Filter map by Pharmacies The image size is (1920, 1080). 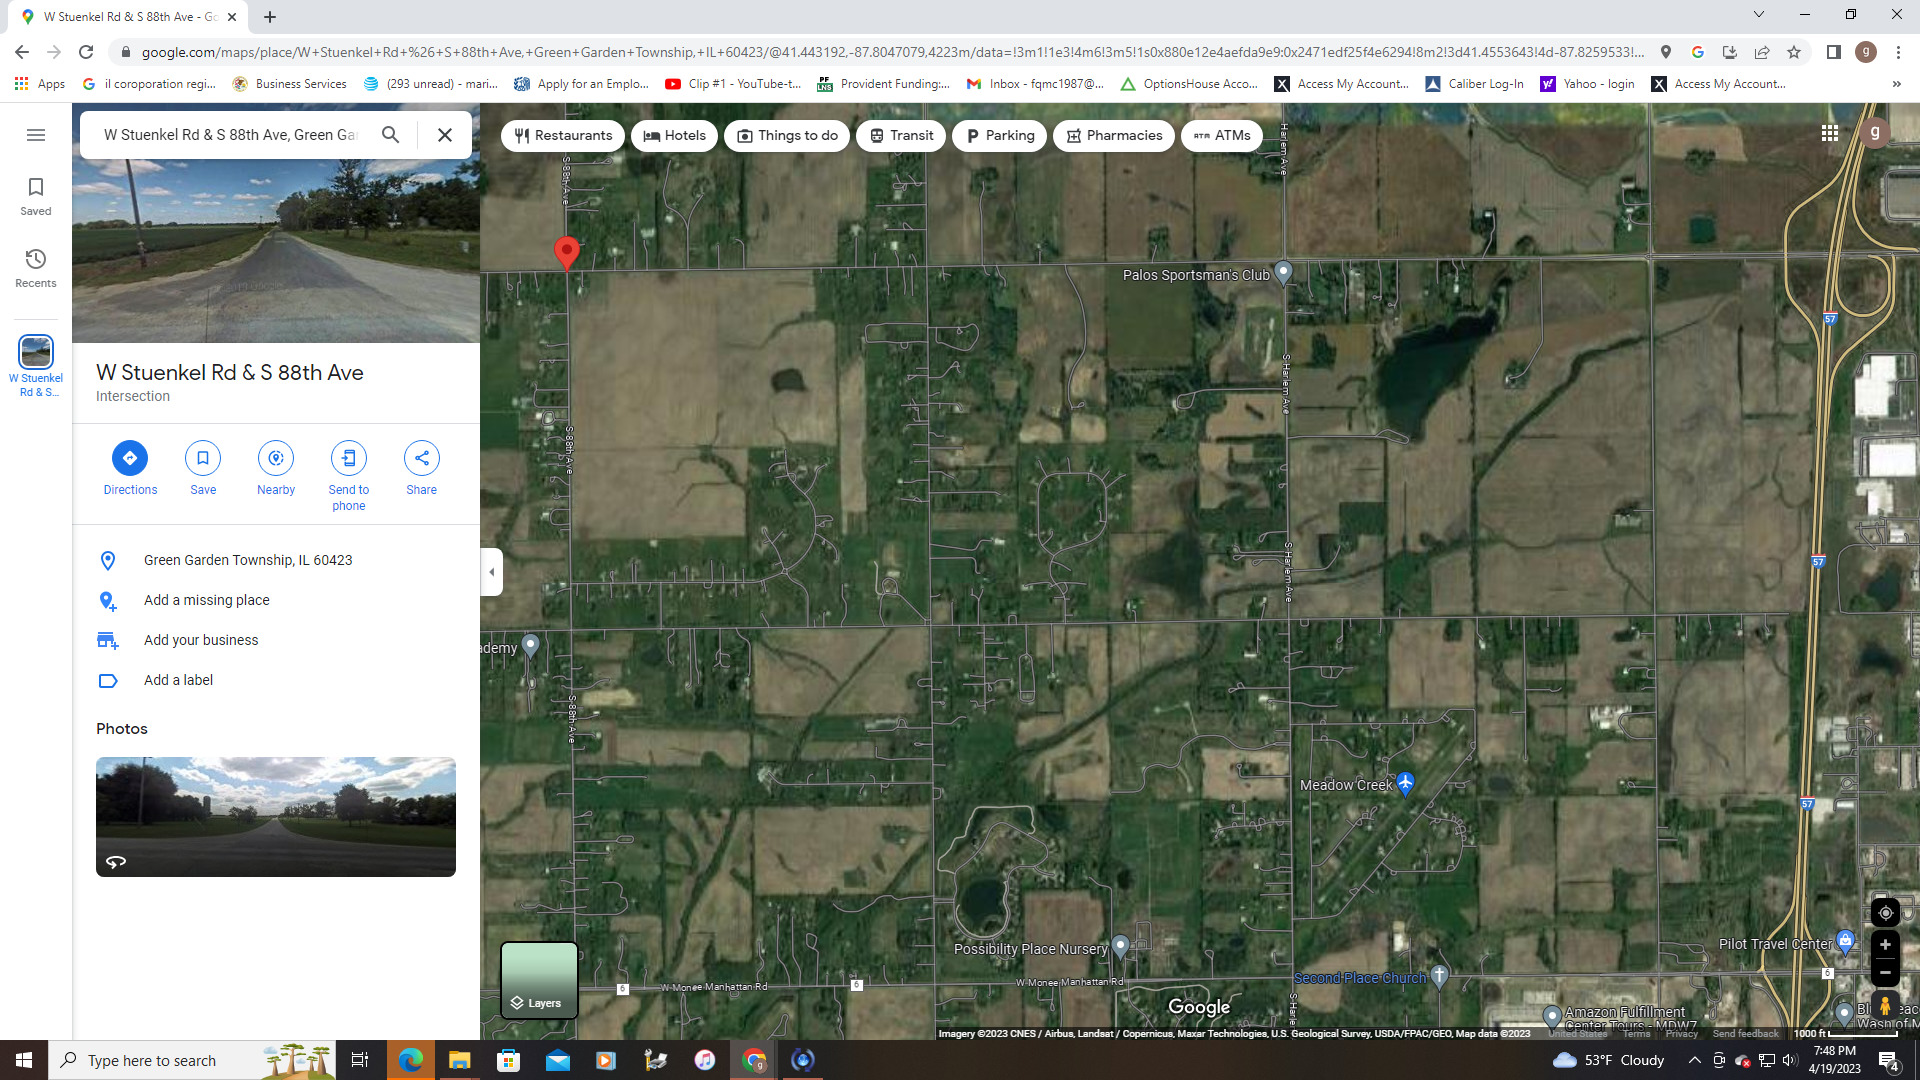click(x=1114, y=136)
